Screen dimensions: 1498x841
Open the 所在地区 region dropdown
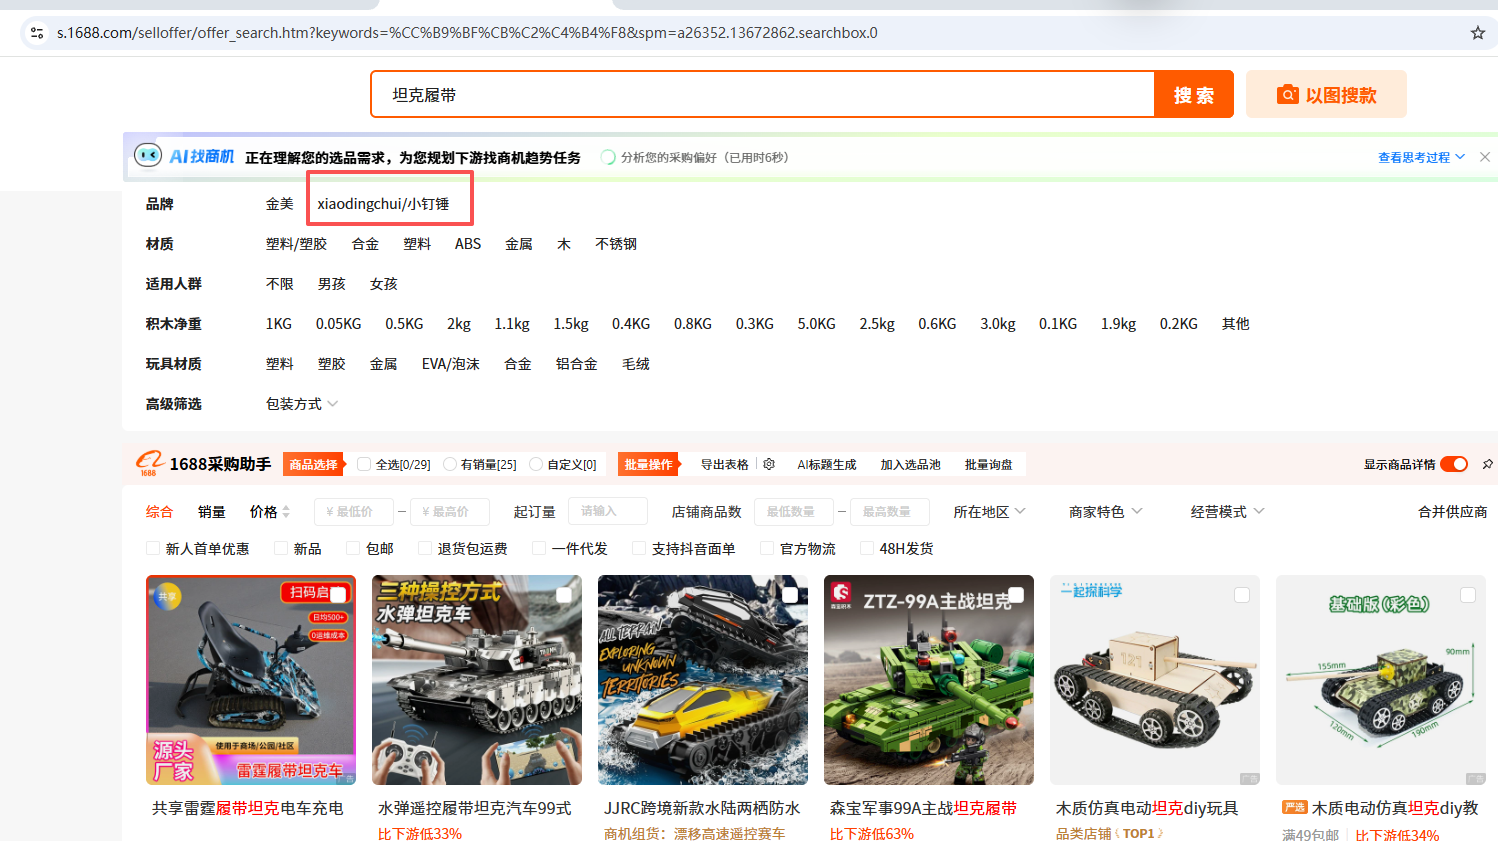point(988,511)
